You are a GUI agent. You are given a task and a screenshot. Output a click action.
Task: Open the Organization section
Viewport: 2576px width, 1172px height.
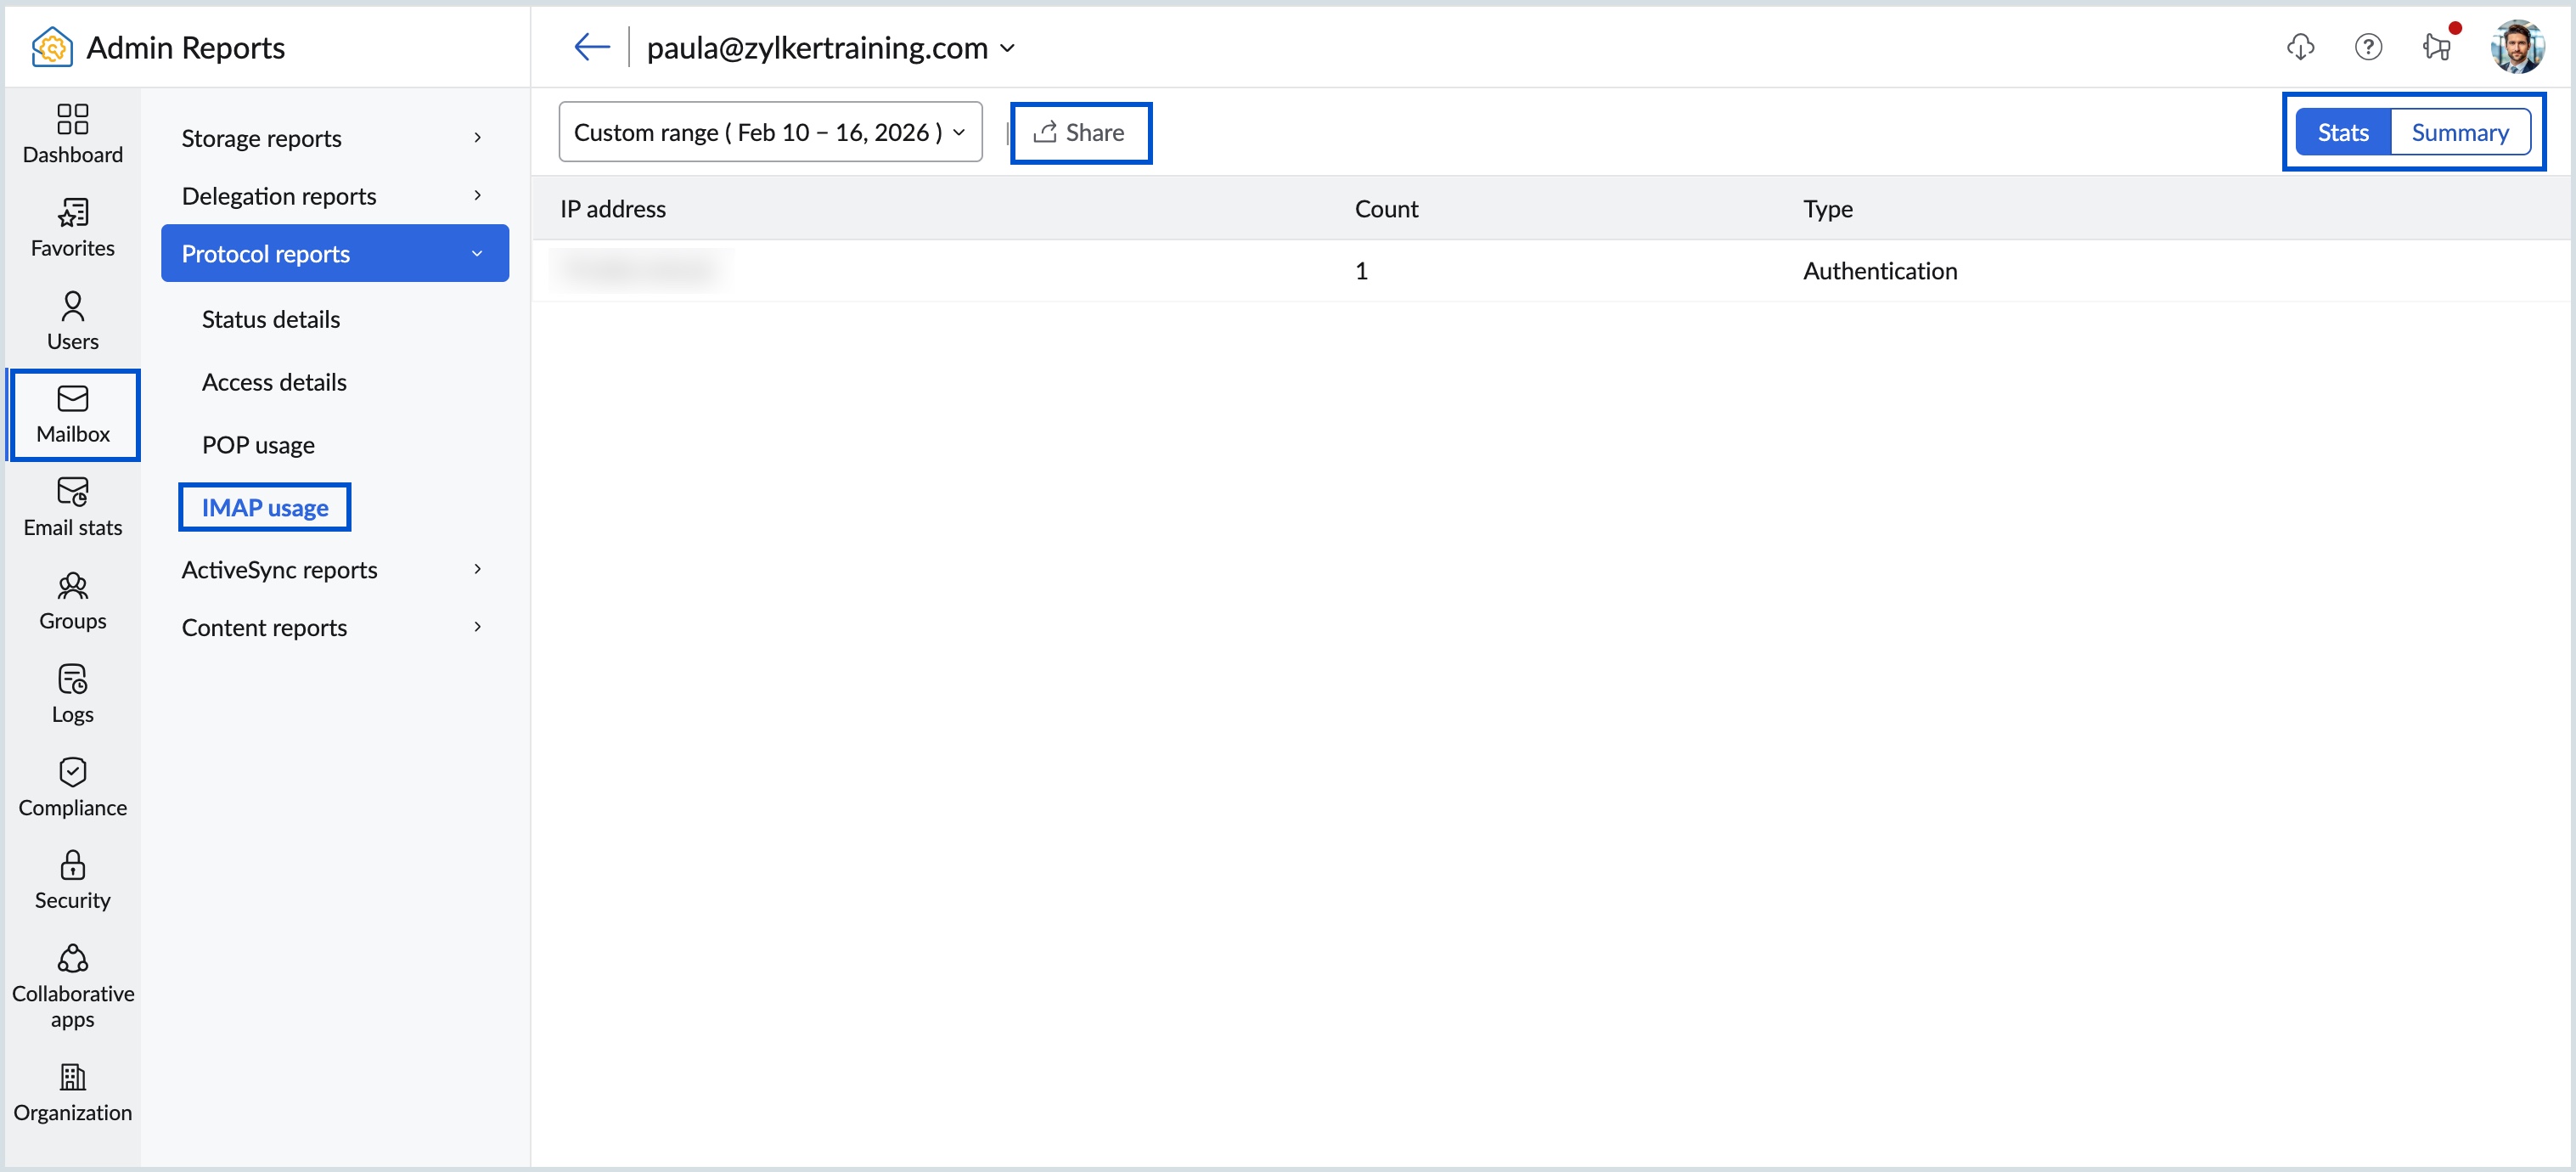pyautogui.click(x=71, y=1092)
